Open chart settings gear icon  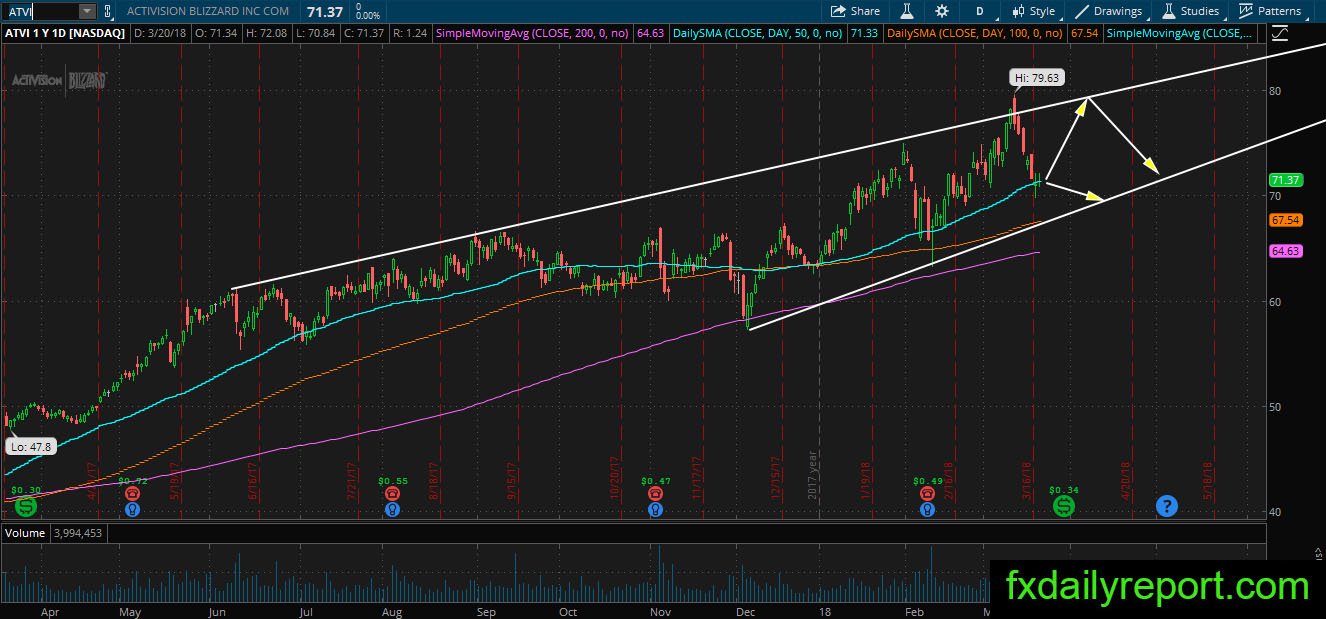(942, 11)
